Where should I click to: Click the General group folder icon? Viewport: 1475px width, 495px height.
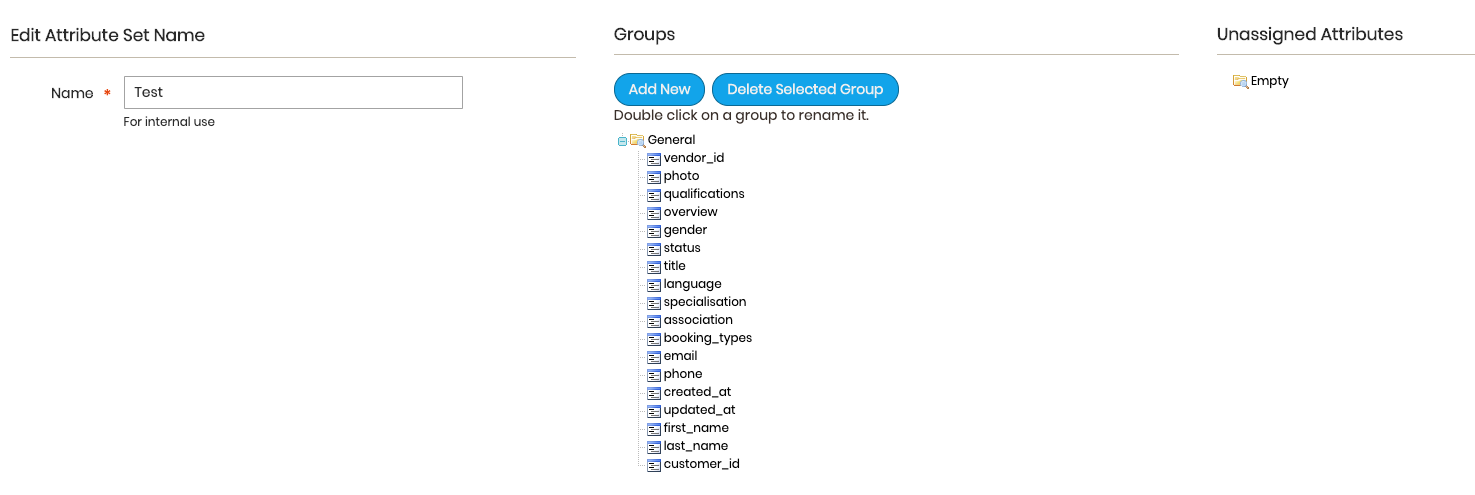[637, 141]
